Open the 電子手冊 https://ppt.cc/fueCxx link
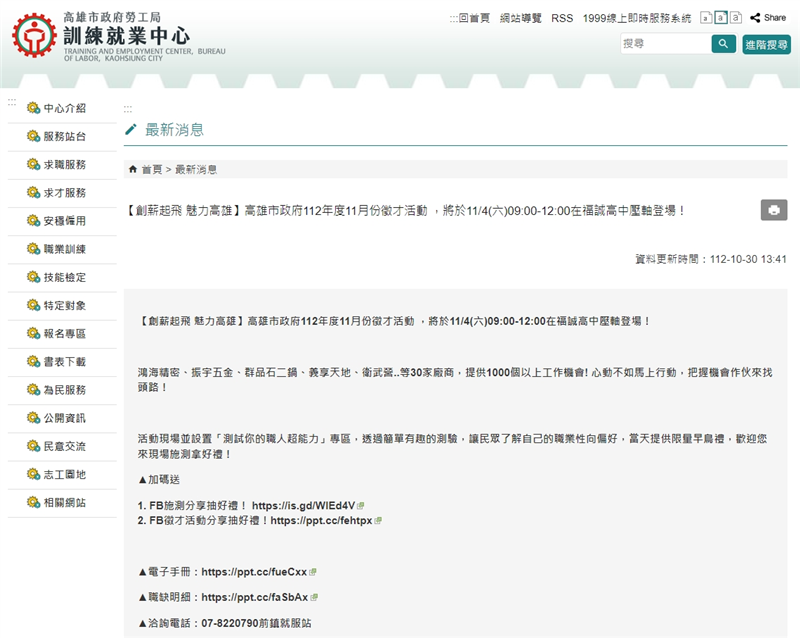The width and height of the screenshot is (800, 638). pyautogui.click(x=254, y=572)
